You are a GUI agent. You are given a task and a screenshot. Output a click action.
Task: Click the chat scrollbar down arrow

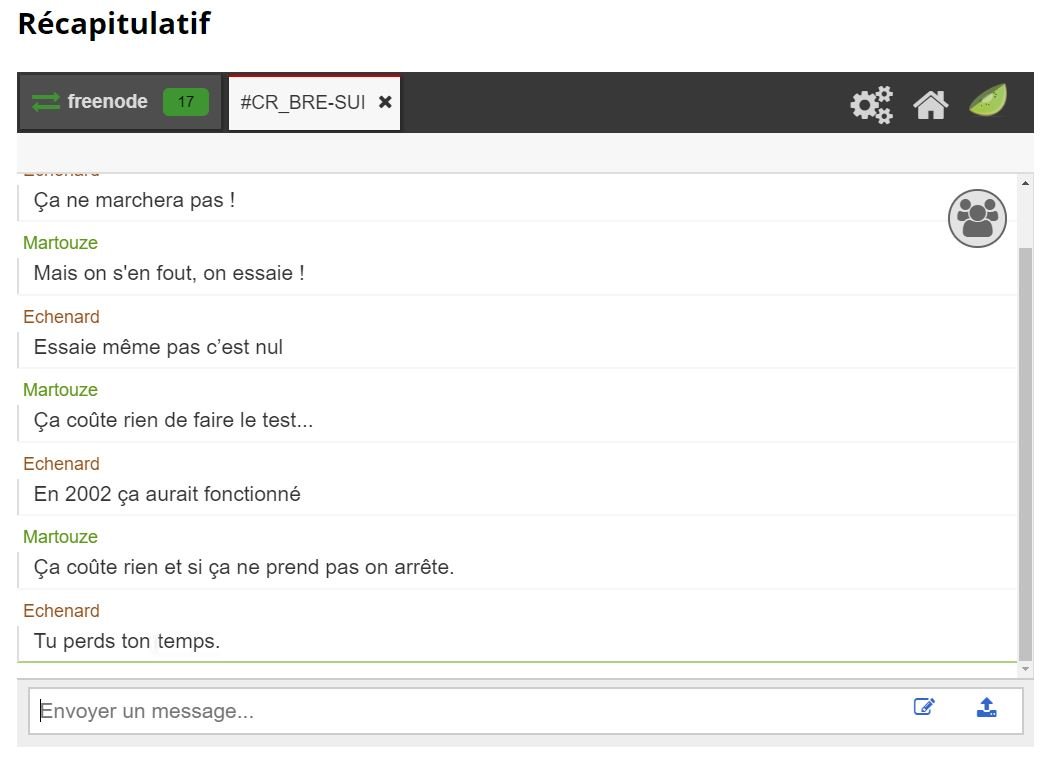[1025, 669]
